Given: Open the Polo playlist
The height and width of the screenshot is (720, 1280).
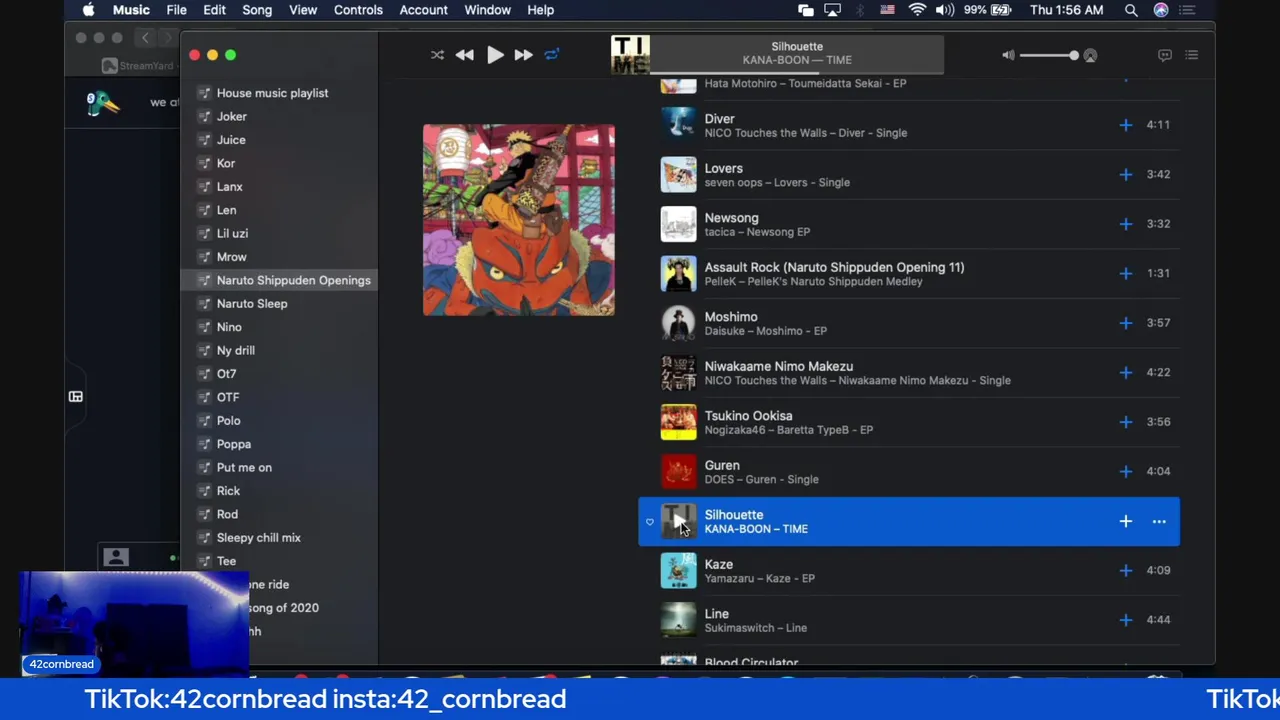Looking at the screenshot, I should pyautogui.click(x=229, y=421).
